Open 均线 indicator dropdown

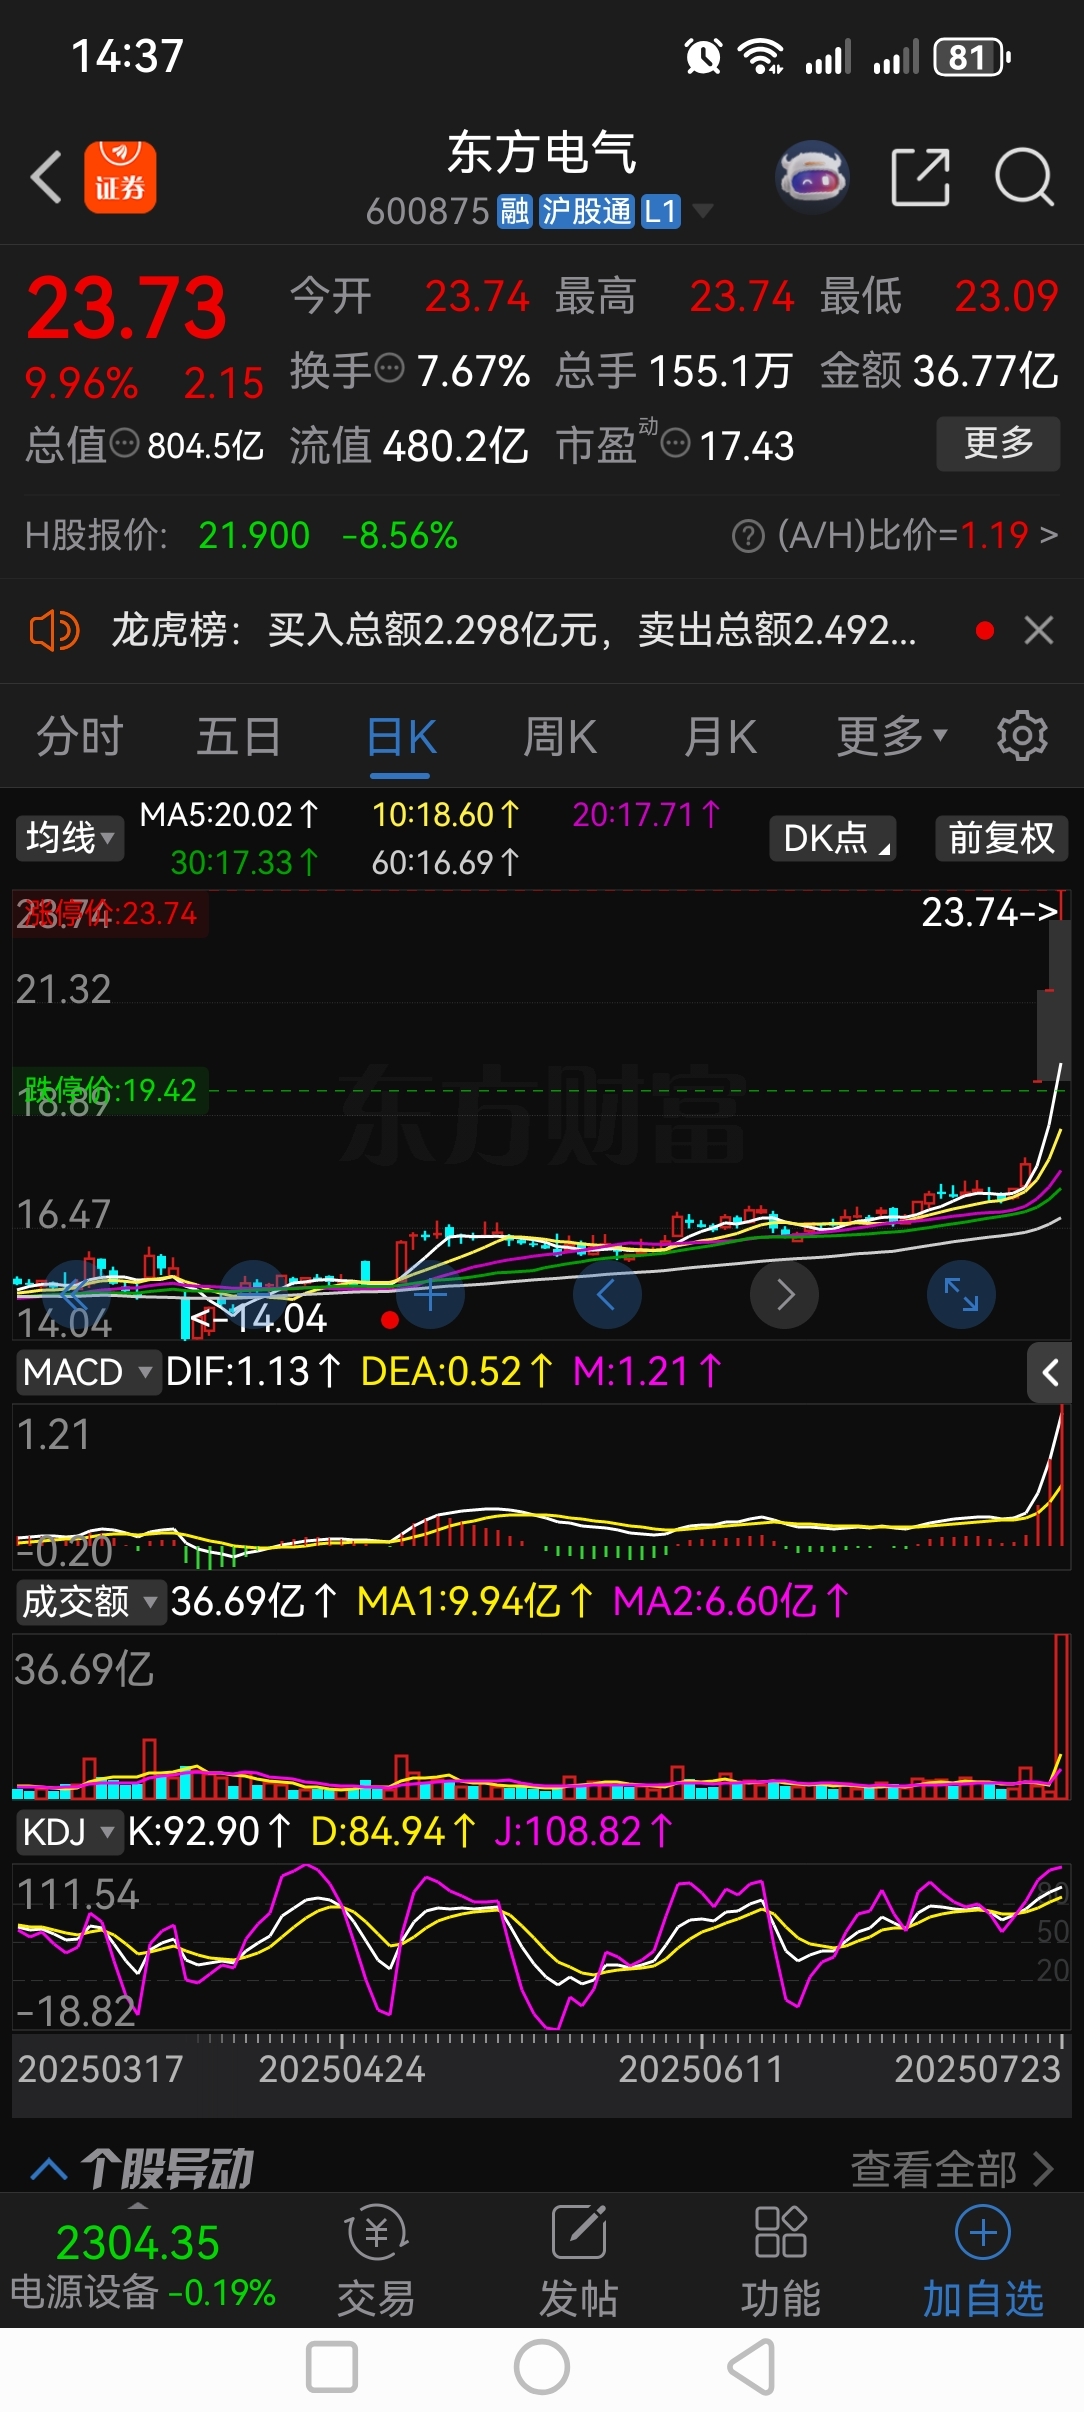click(70, 838)
